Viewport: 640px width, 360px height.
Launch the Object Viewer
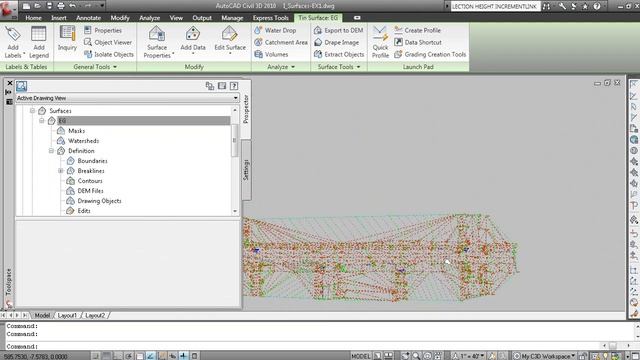click(x=108, y=42)
